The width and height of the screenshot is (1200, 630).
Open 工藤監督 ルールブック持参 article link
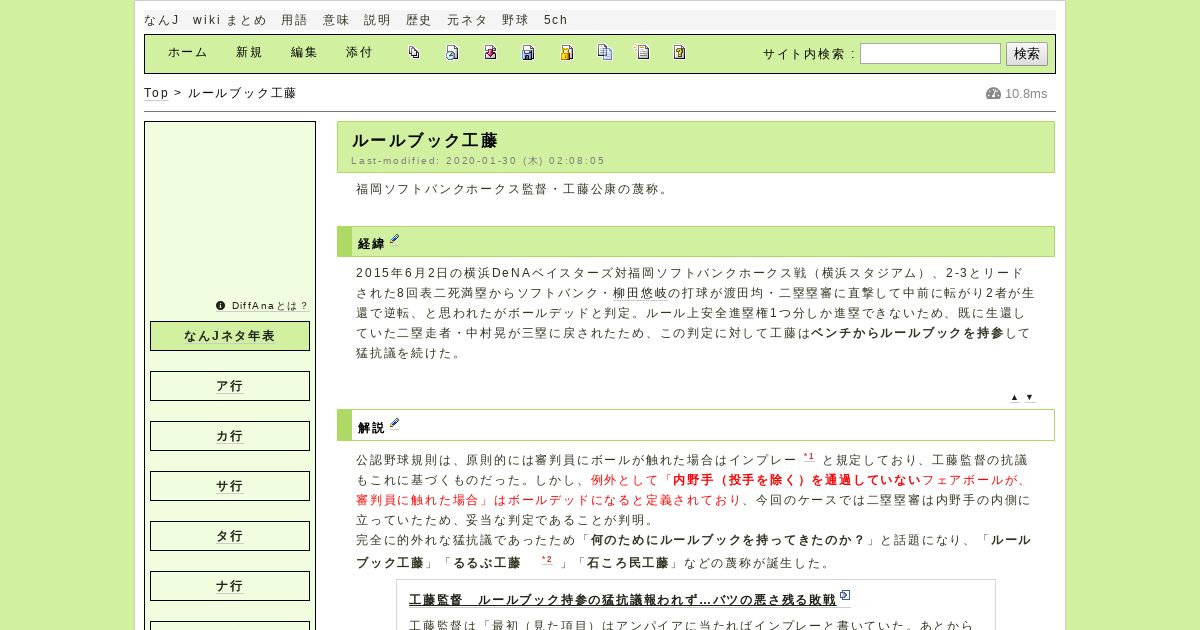point(623,600)
